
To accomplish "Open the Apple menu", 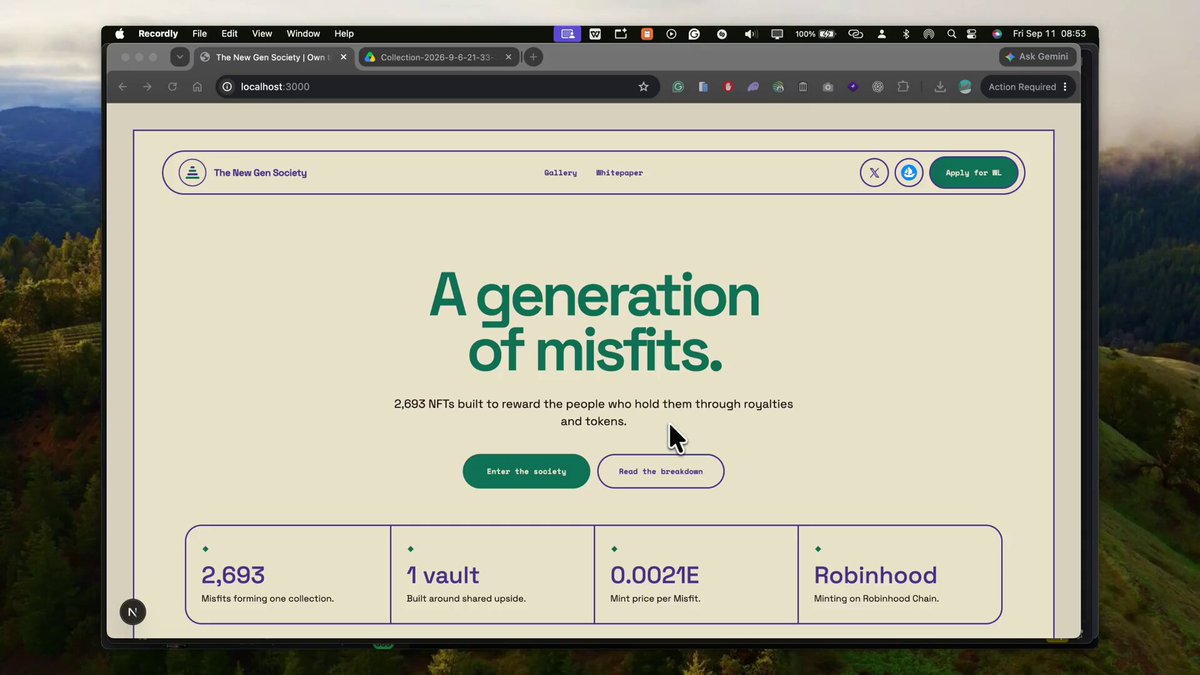I will 120,34.
